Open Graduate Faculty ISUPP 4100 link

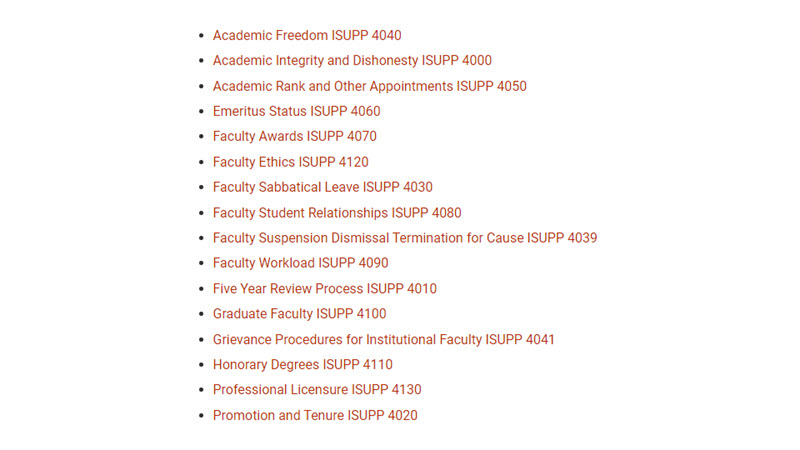(299, 314)
